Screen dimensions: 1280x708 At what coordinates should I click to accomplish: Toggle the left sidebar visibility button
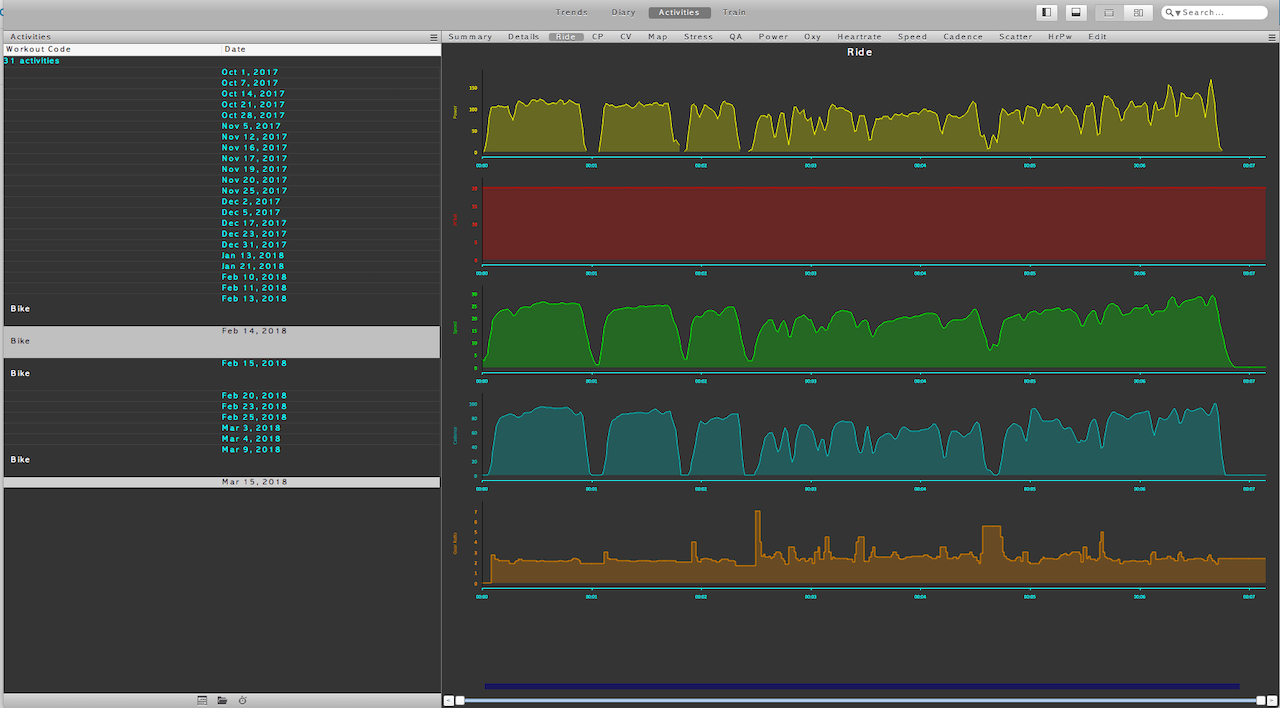click(x=1047, y=13)
